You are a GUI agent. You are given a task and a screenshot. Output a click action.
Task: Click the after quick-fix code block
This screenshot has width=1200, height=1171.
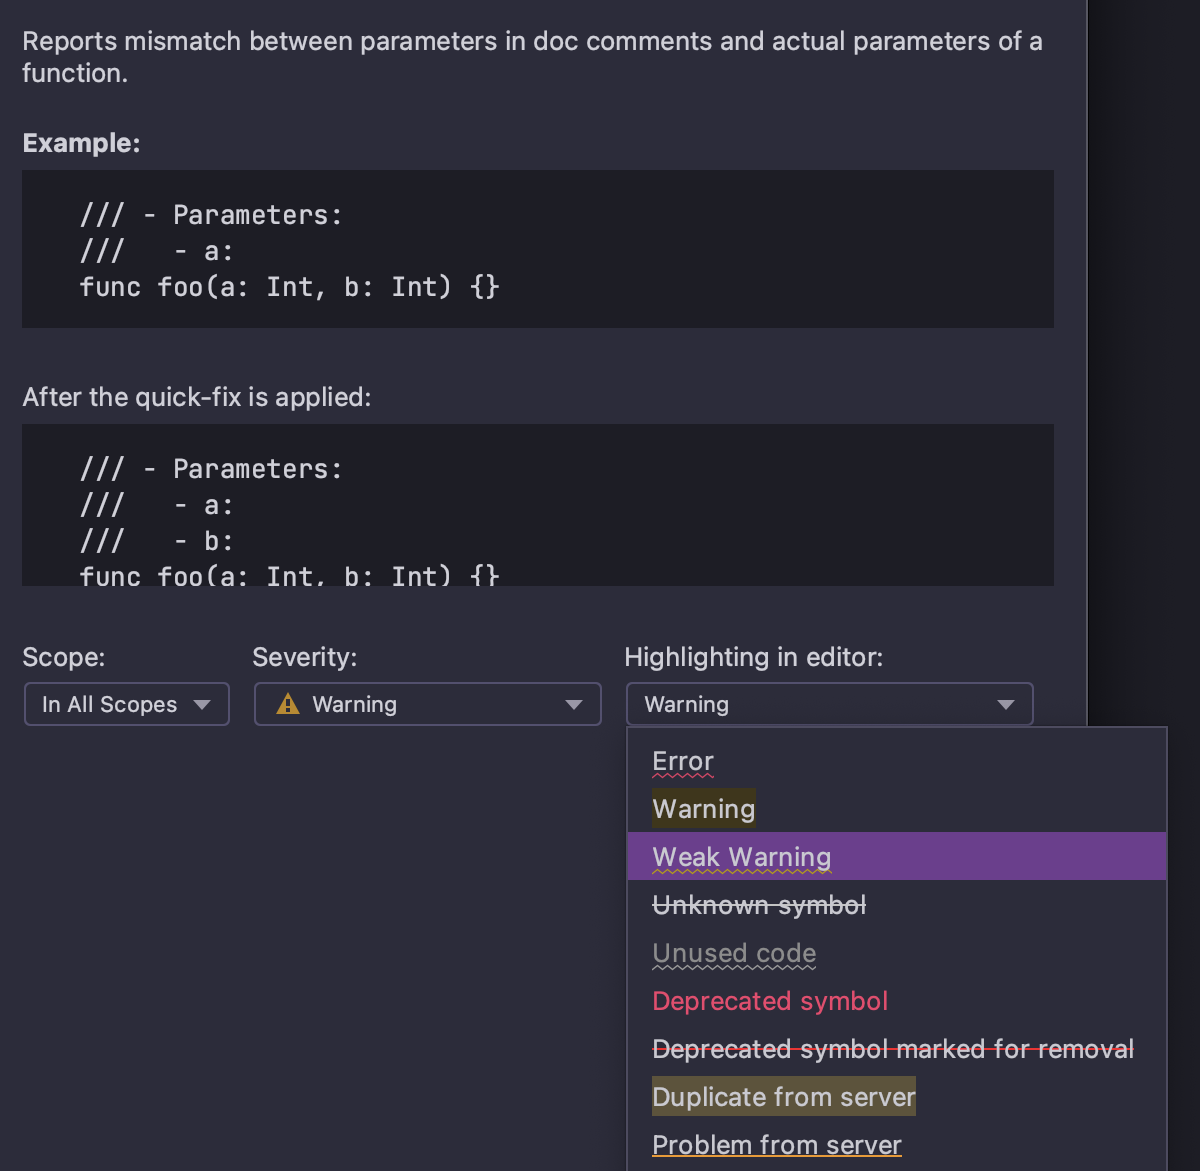(x=537, y=505)
